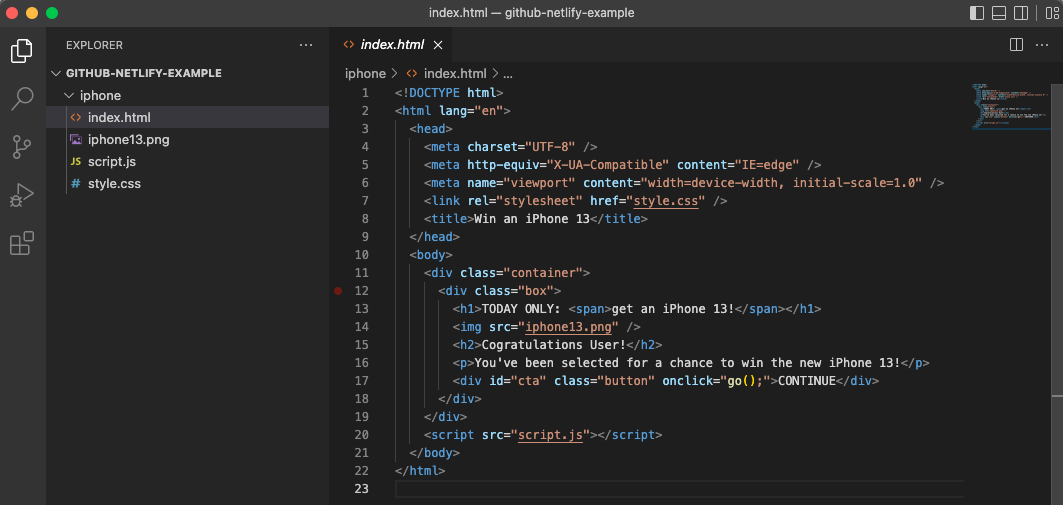Image resolution: width=1063 pixels, height=505 pixels.
Task: Click the iphone breadcrumb segment
Action: point(365,74)
